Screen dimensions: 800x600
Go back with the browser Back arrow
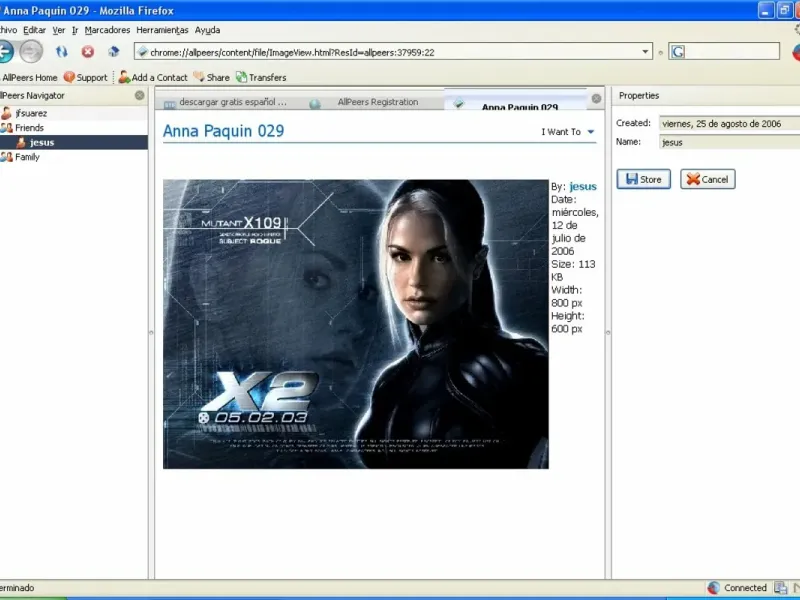5,52
